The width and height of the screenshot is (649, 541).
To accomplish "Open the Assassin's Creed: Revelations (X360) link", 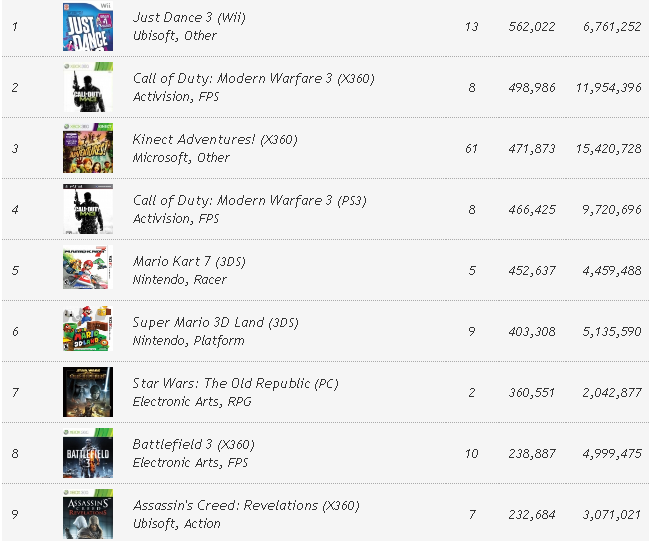I will pyautogui.click(x=246, y=505).
